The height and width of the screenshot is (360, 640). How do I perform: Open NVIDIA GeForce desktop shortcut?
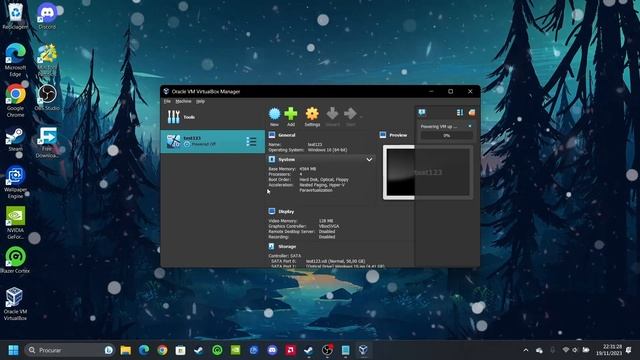15,222
